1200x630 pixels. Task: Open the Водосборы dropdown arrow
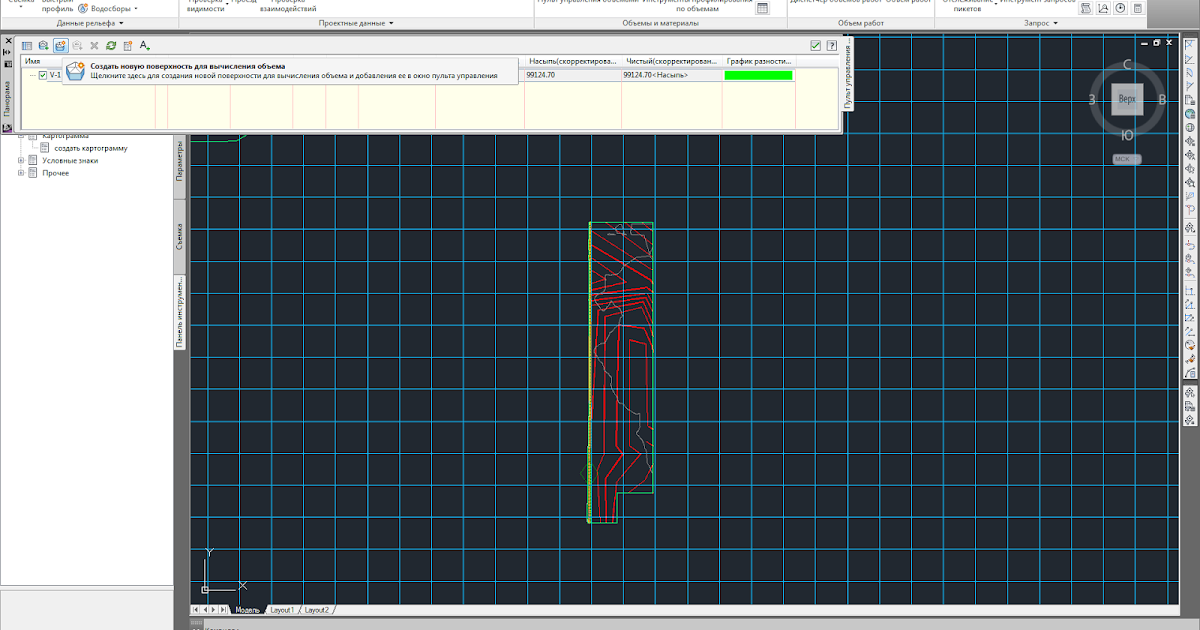136,9
